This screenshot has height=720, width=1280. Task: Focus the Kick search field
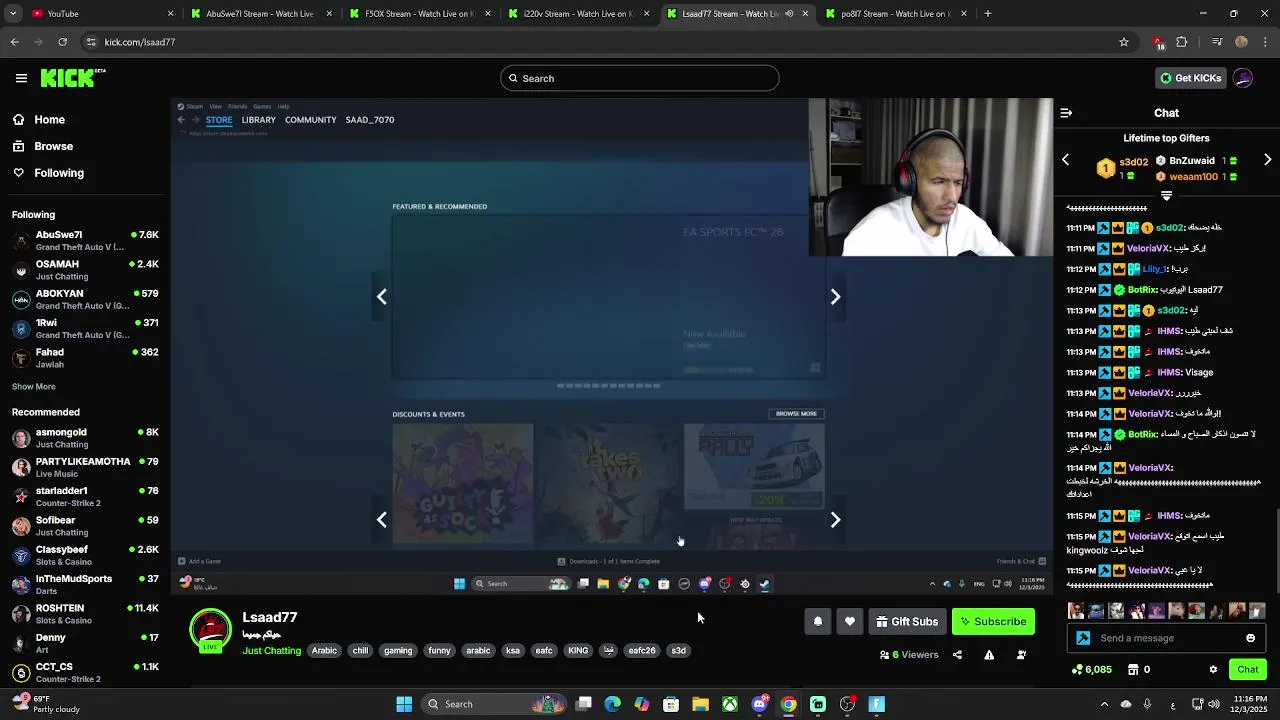[x=640, y=78]
